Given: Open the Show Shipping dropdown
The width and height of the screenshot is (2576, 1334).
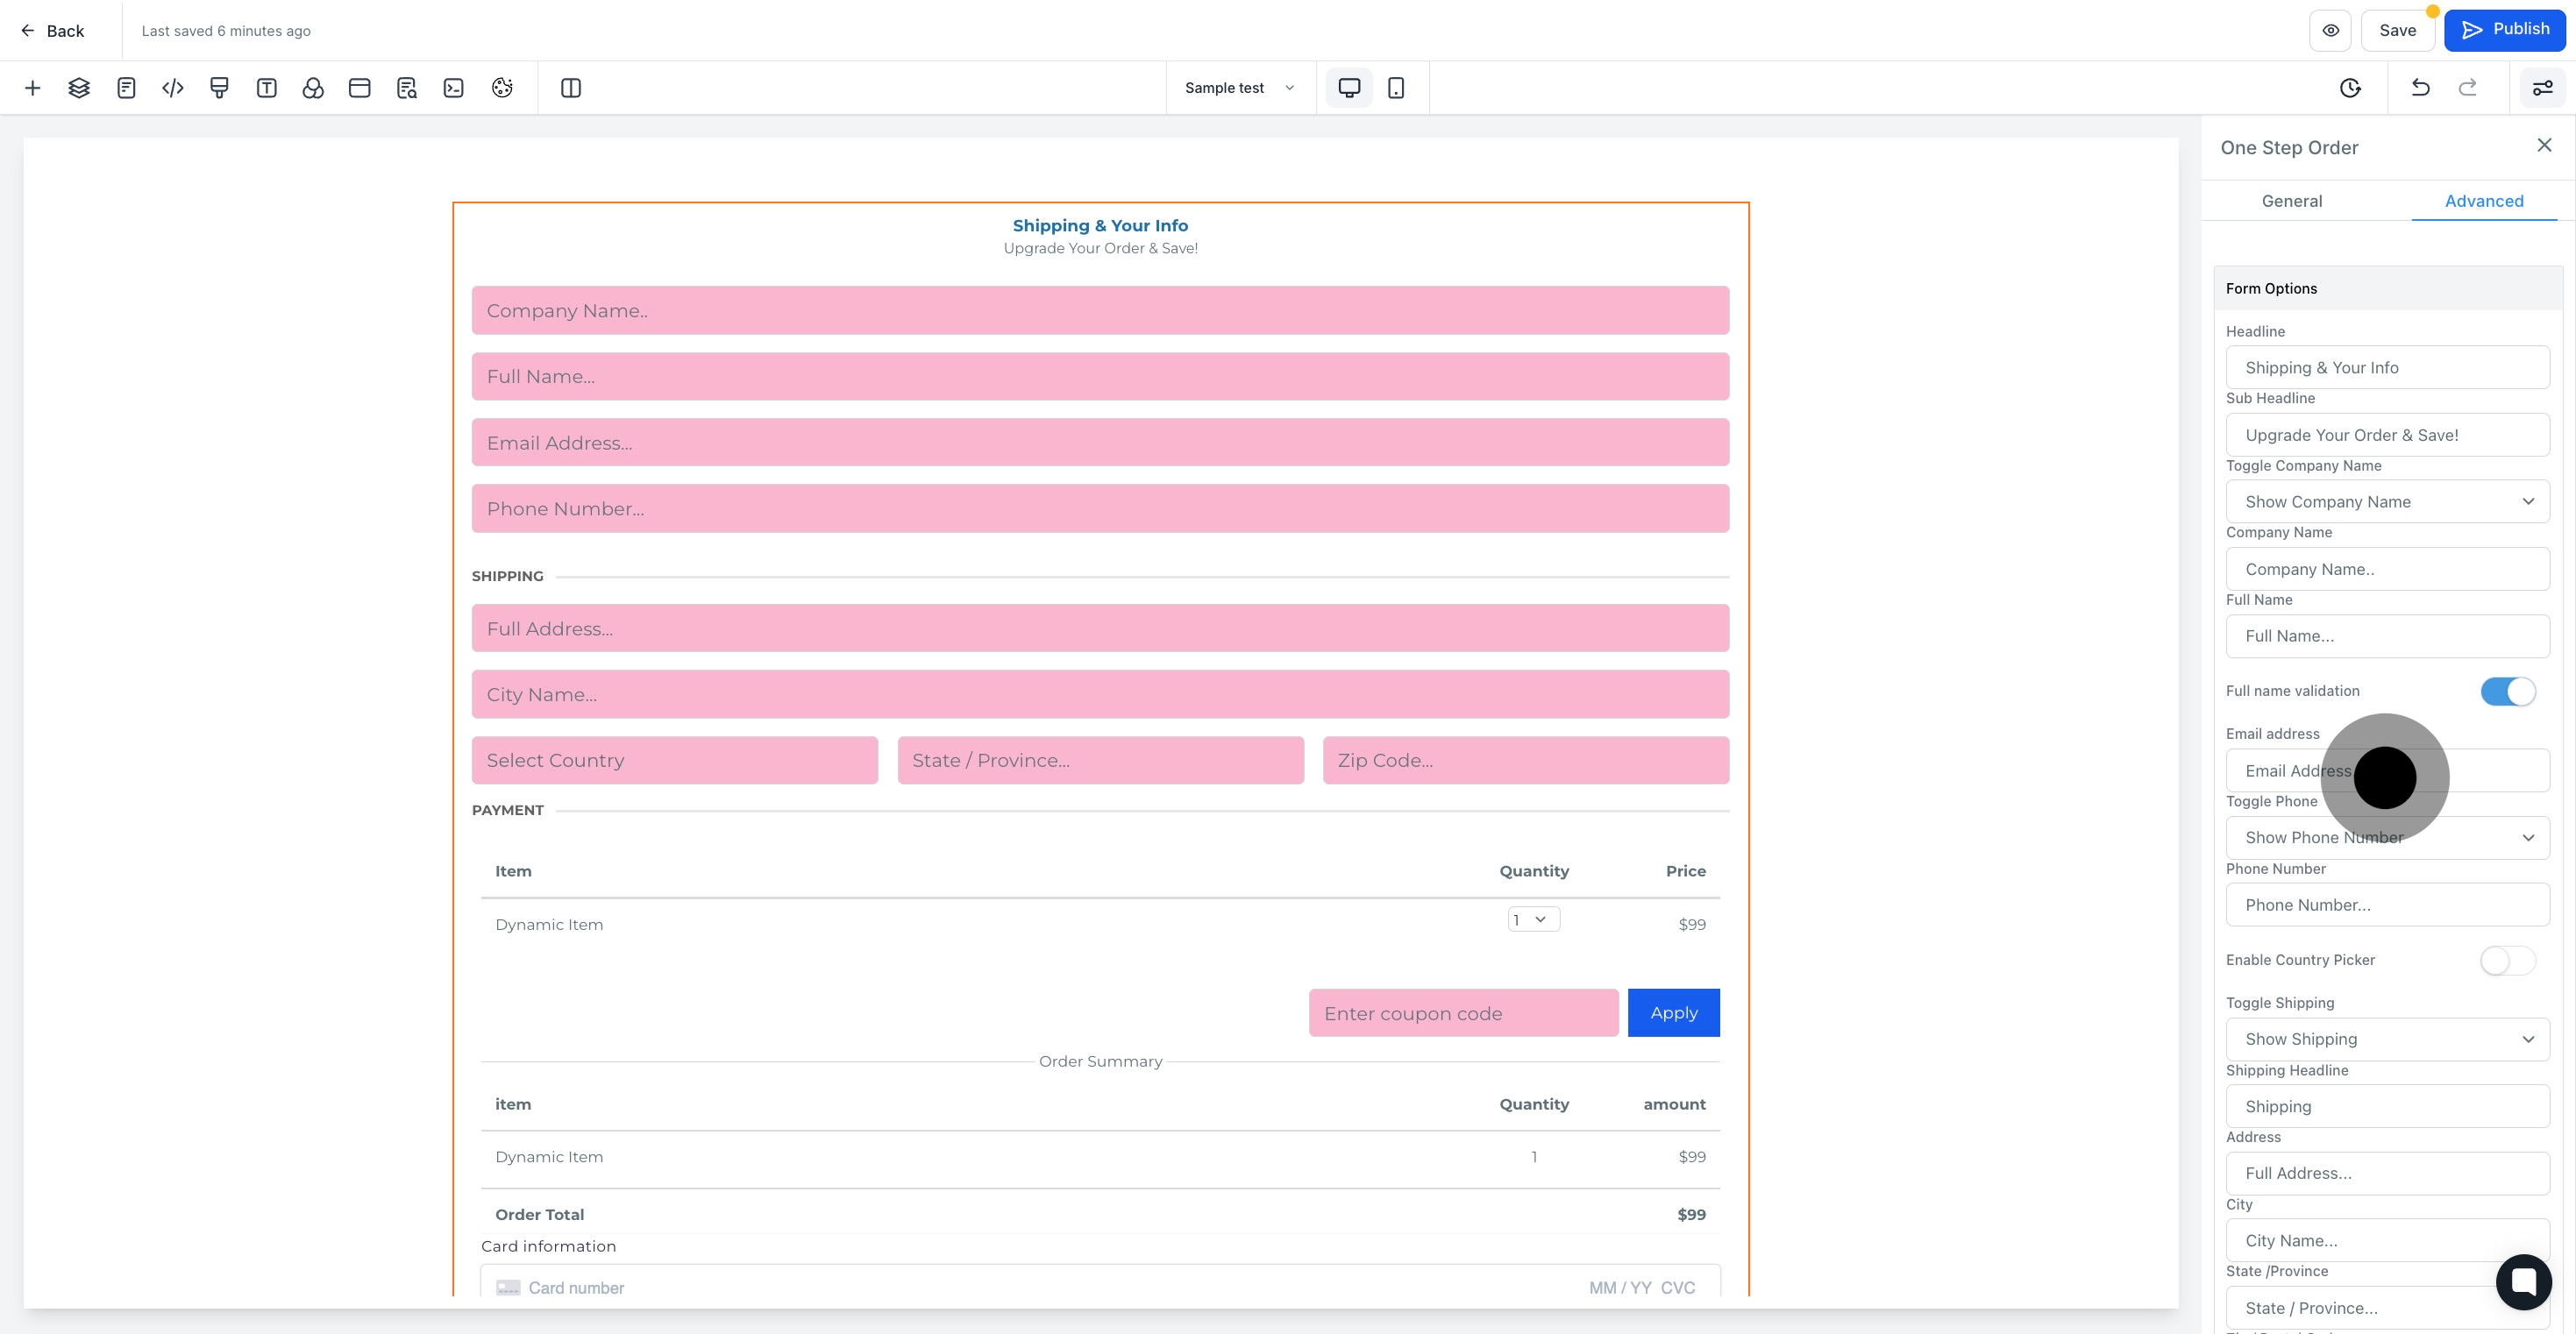Looking at the screenshot, I should (x=2387, y=1039).
